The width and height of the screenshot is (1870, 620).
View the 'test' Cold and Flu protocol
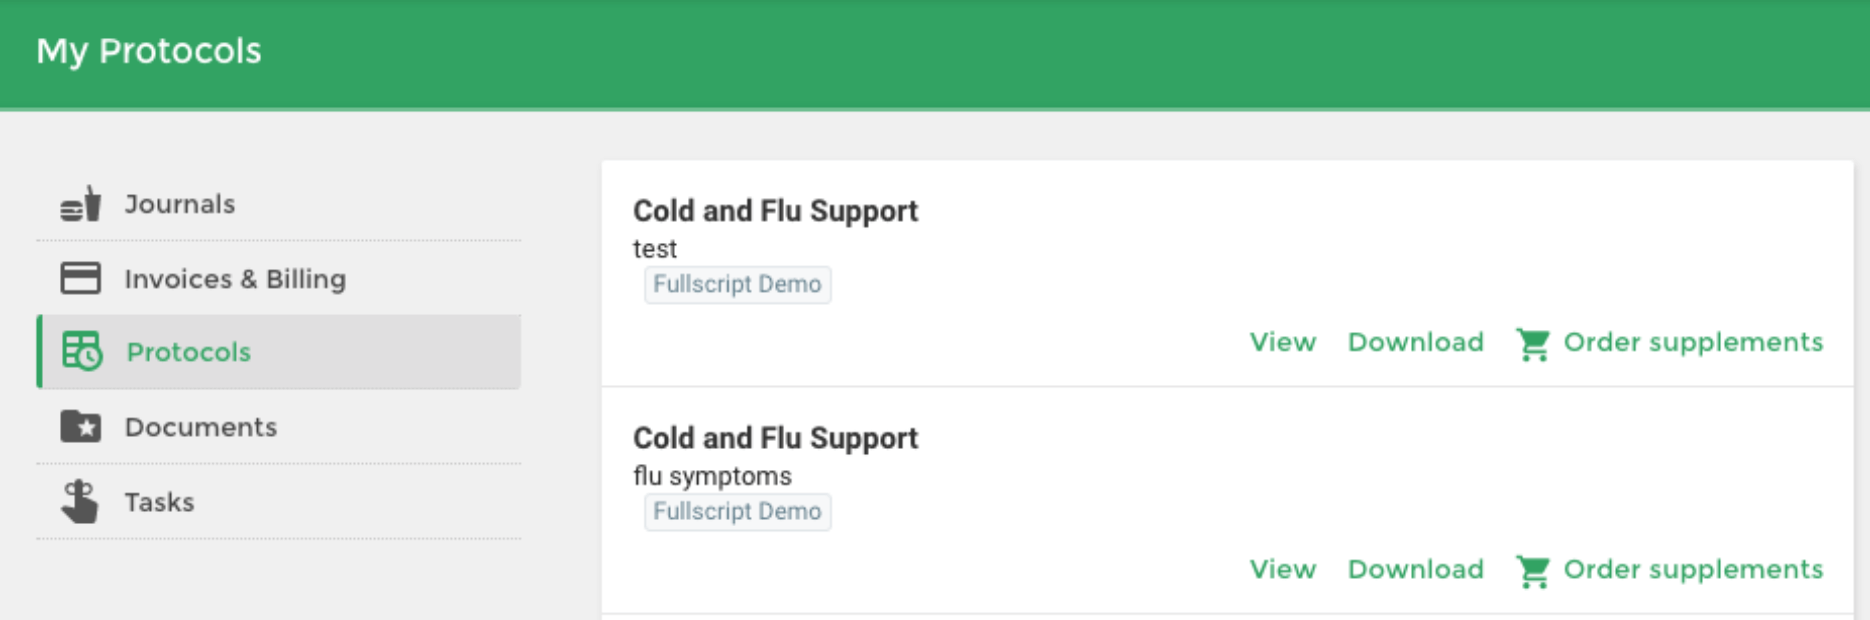(1283, 342)
